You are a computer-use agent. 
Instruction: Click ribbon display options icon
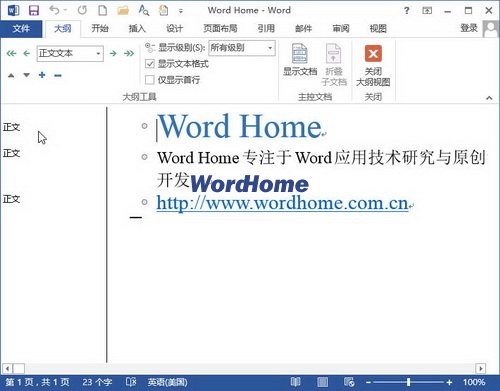pos(427,10)
